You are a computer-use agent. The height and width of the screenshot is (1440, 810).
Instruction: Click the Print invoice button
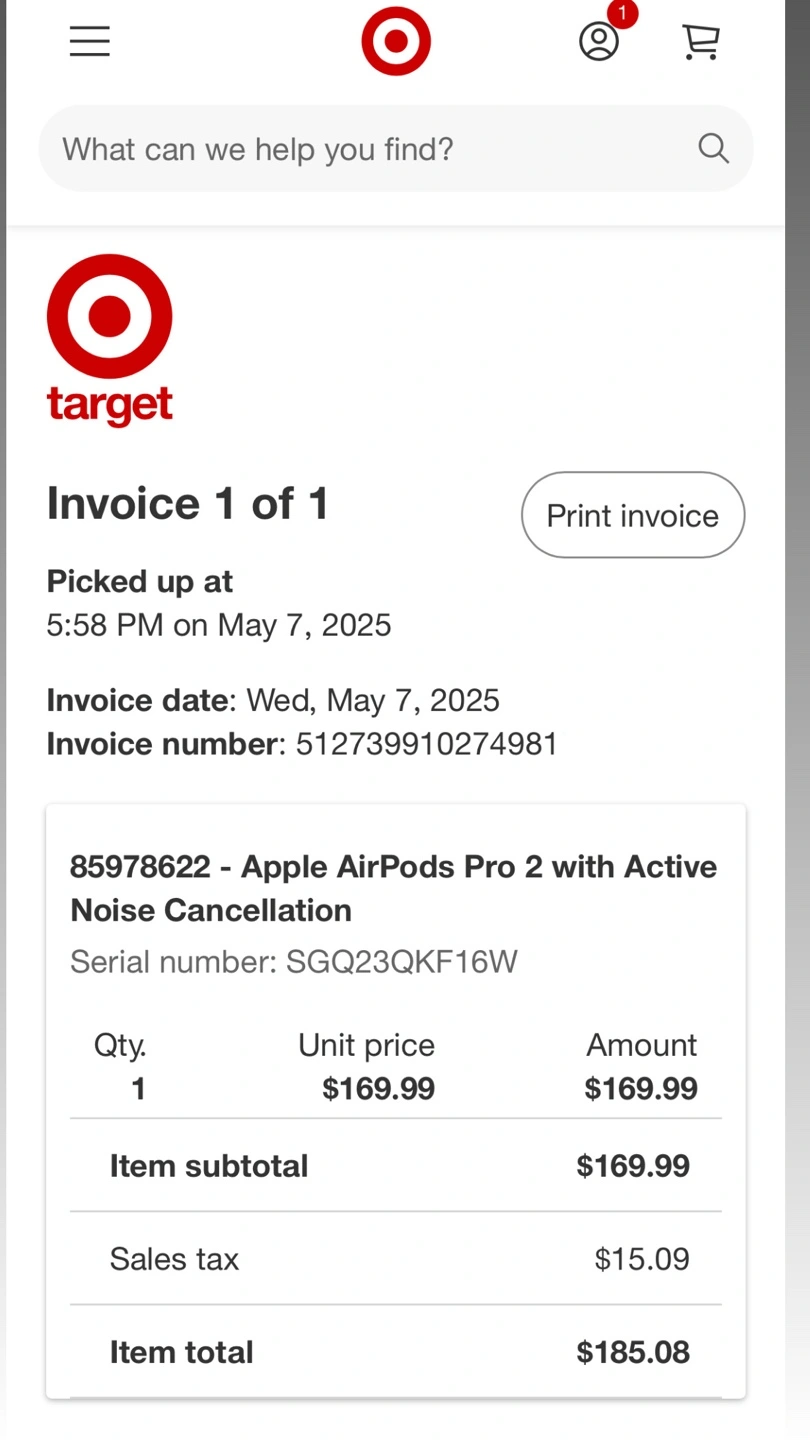[633, 515]
